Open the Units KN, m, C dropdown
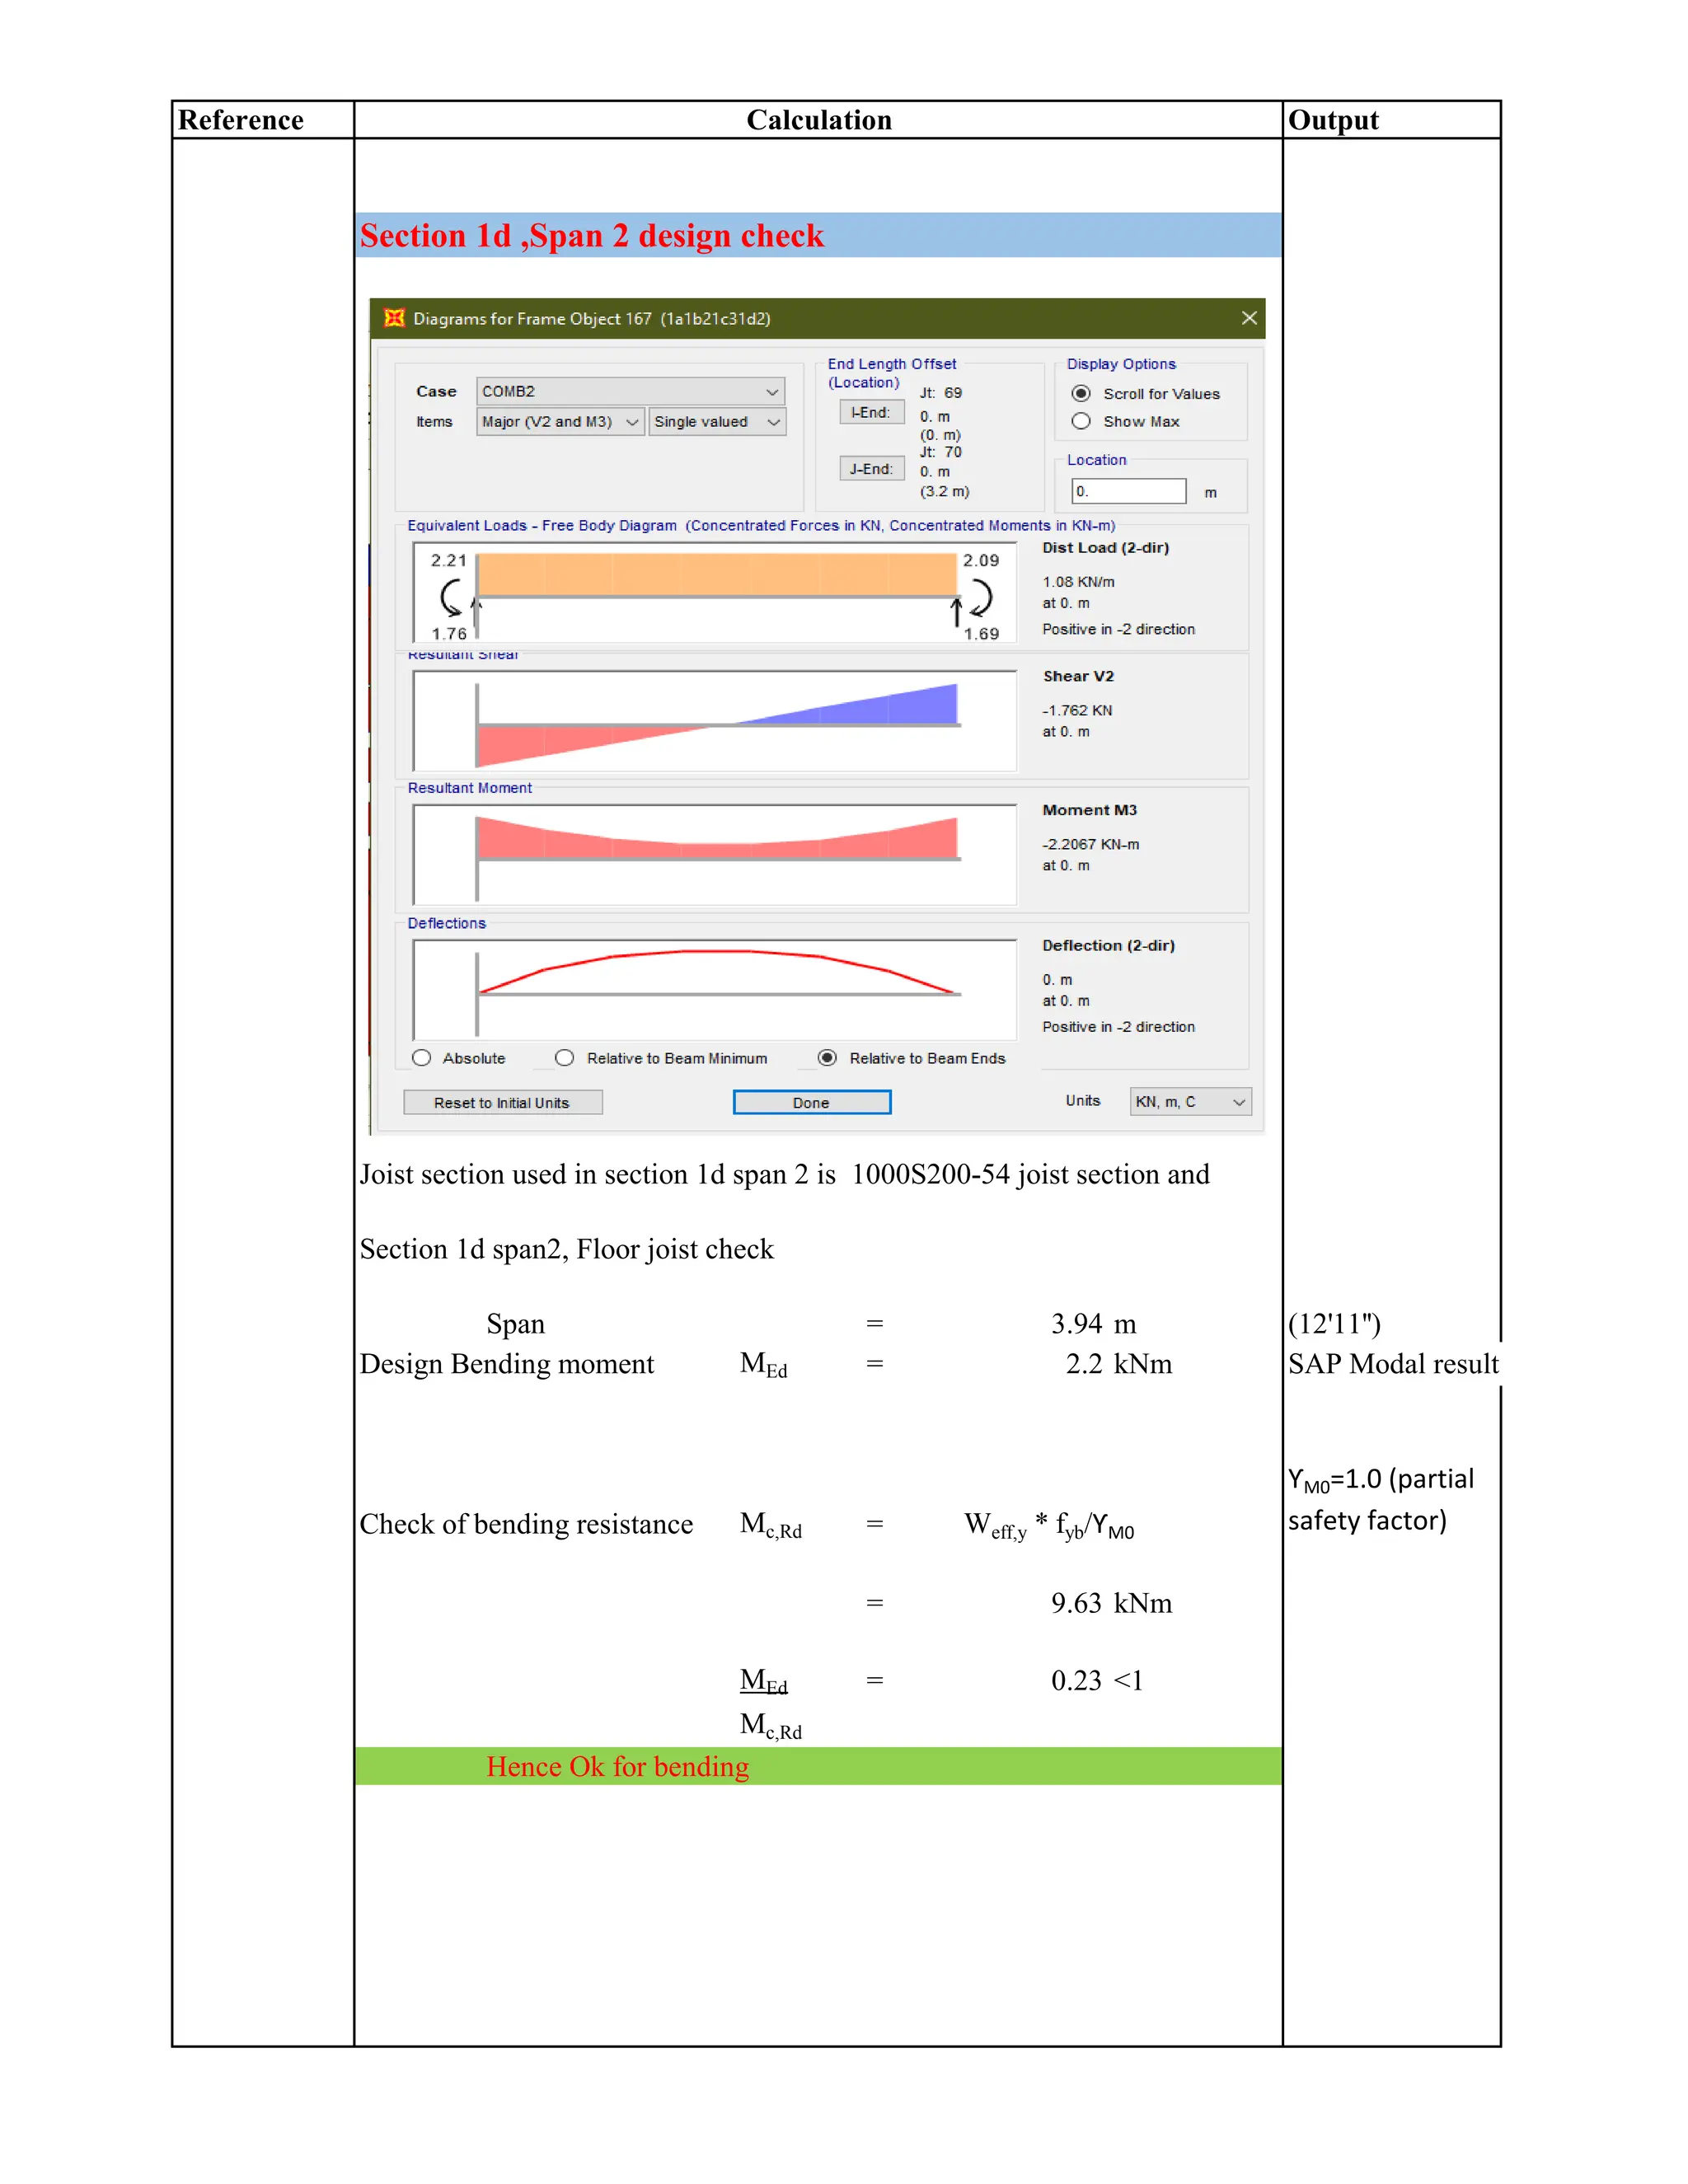1688x2184 pixels. tap(1190, 1102)
